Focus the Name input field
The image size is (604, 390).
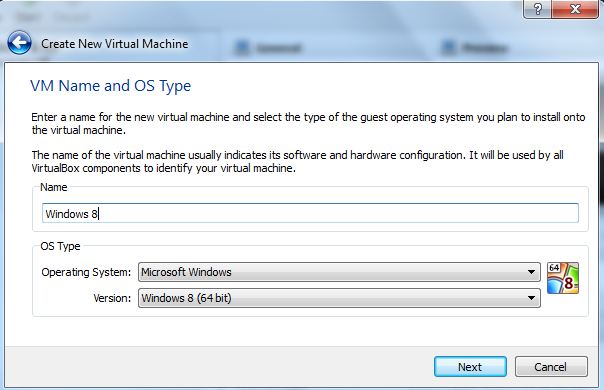(x=310, y=213)
